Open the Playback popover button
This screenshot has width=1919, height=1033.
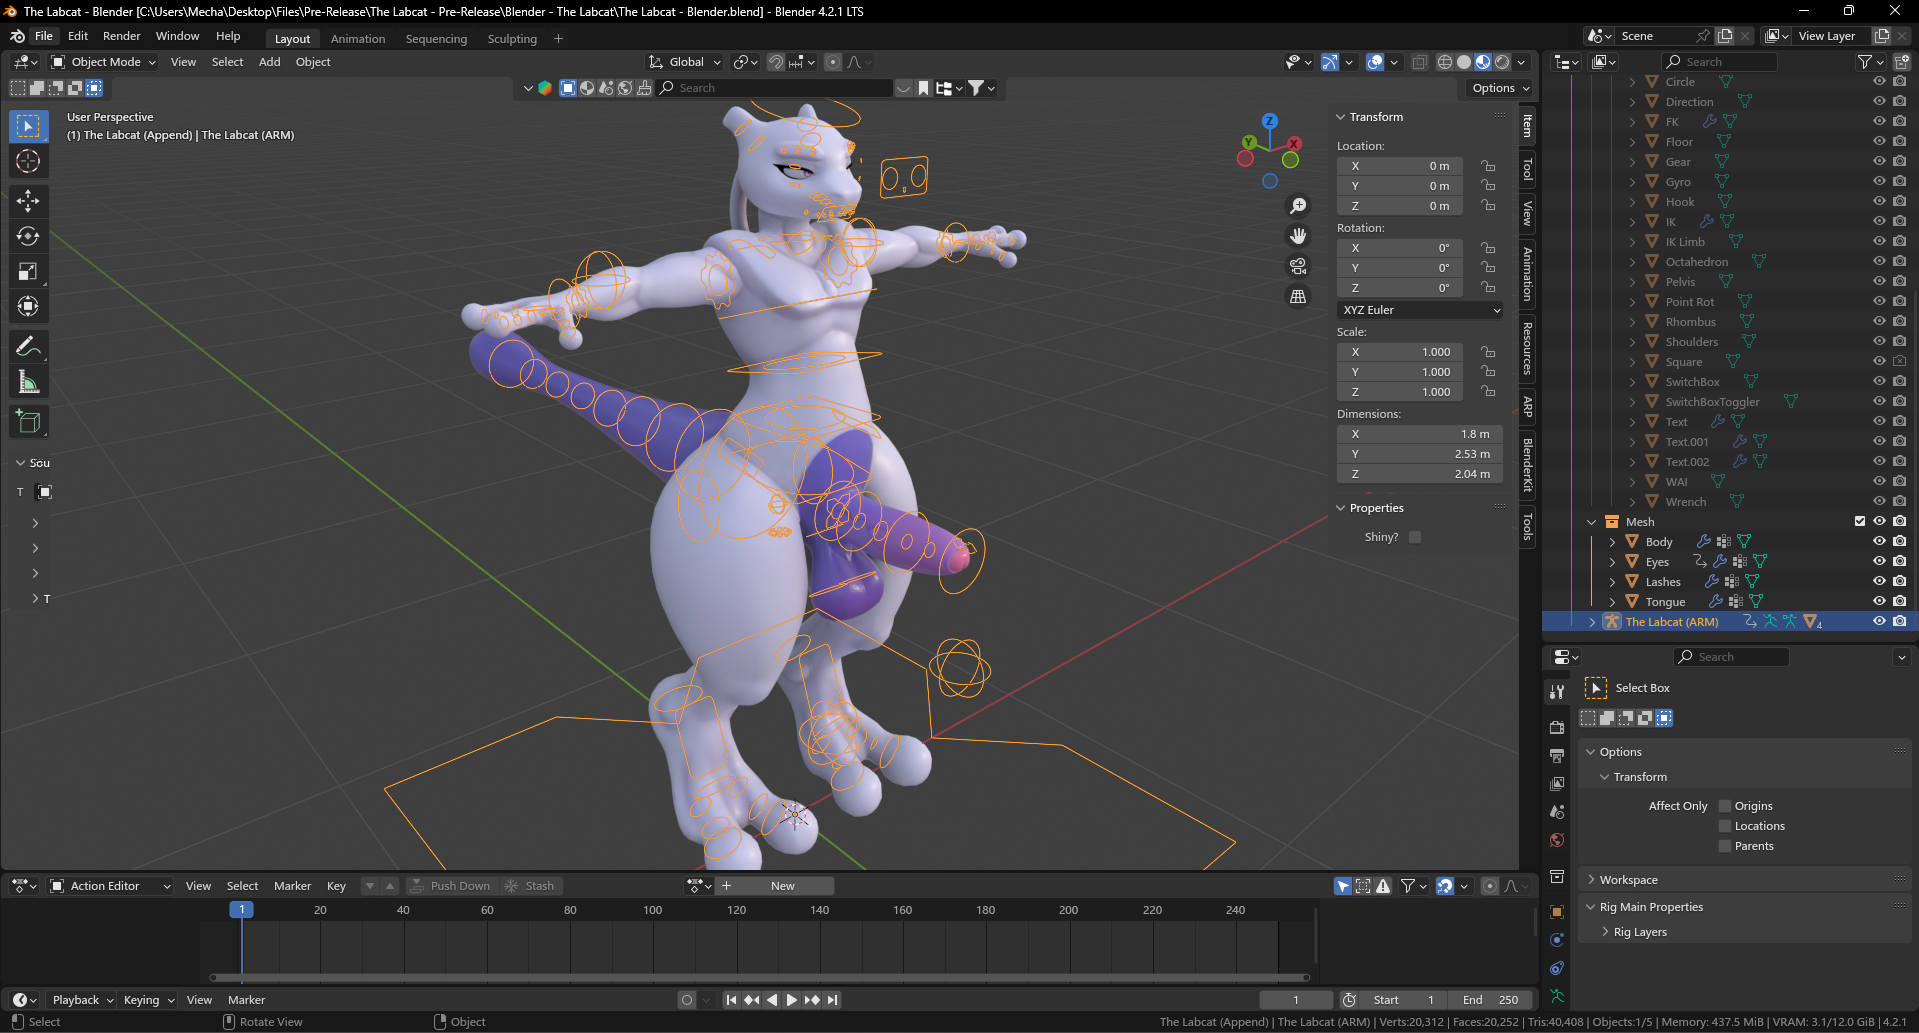pyautogui.click(x=82, y=1000)
